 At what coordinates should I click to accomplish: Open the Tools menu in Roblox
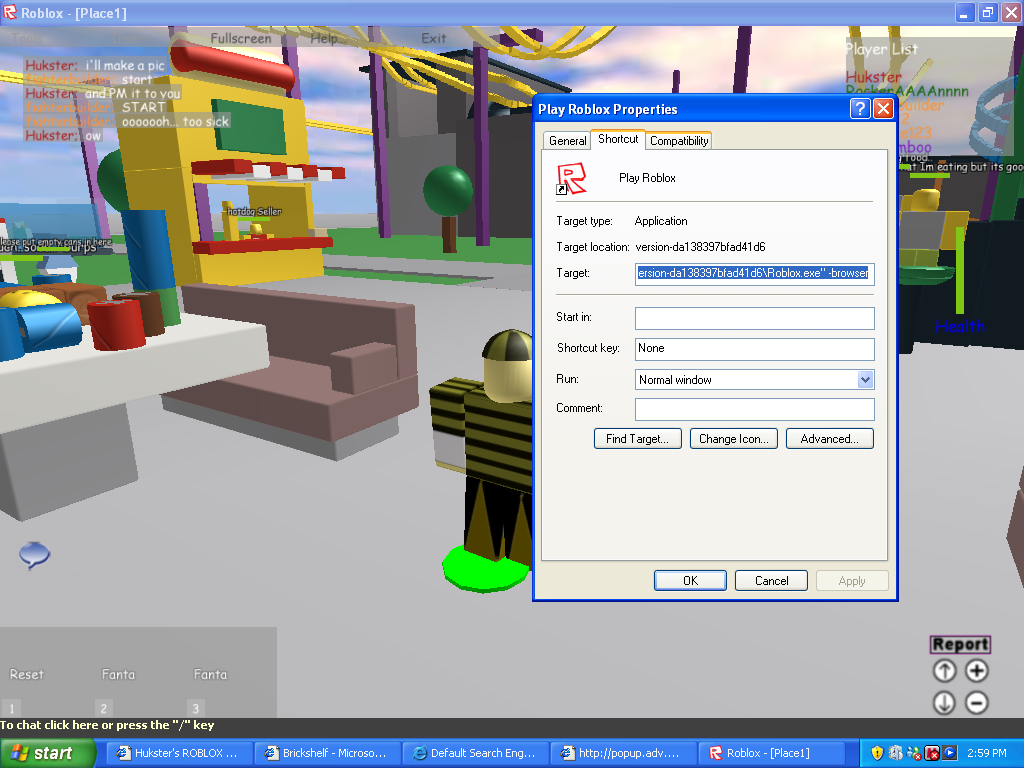[x=26, y=38]
